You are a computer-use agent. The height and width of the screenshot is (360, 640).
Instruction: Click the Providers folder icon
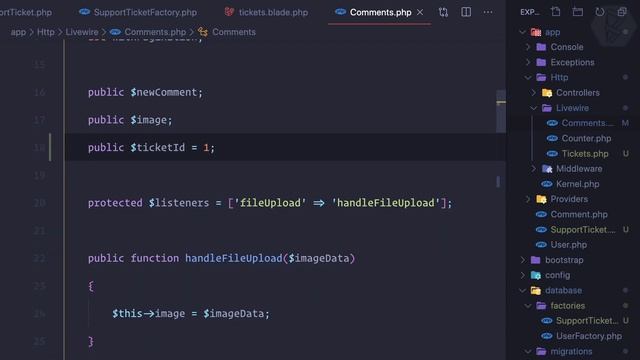pos(541,199)
